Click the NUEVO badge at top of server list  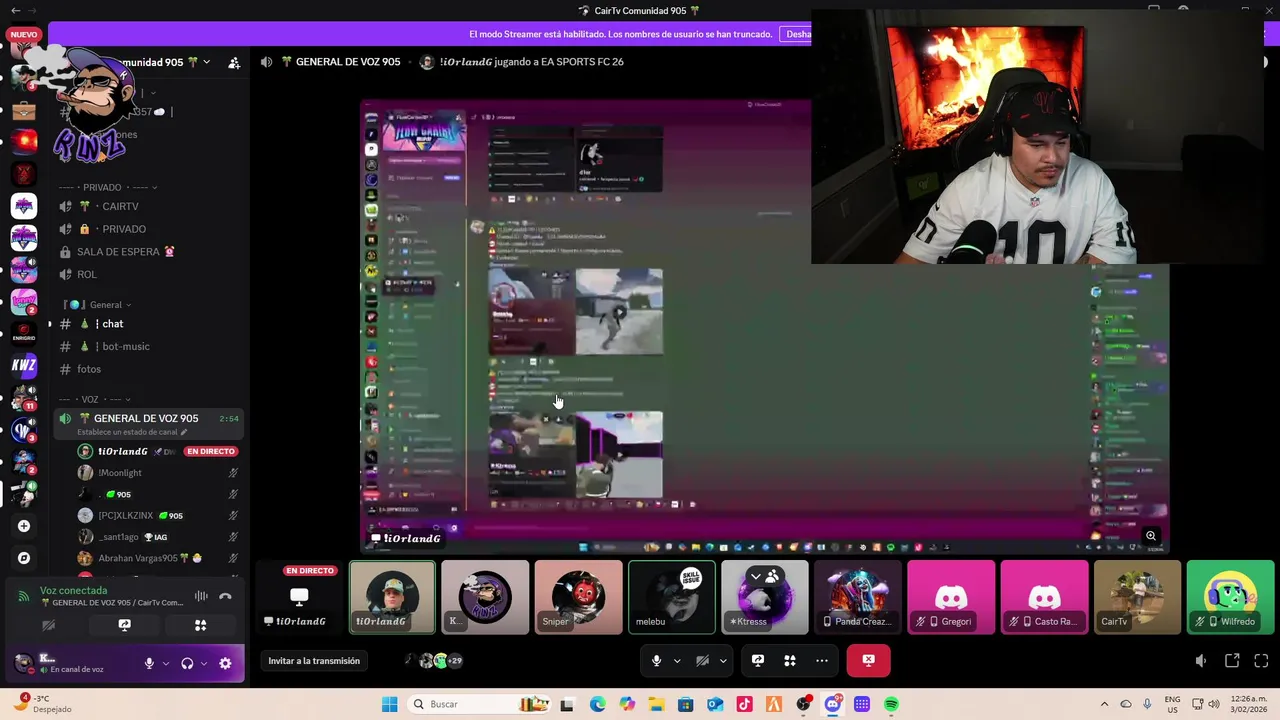click(23, 35)
